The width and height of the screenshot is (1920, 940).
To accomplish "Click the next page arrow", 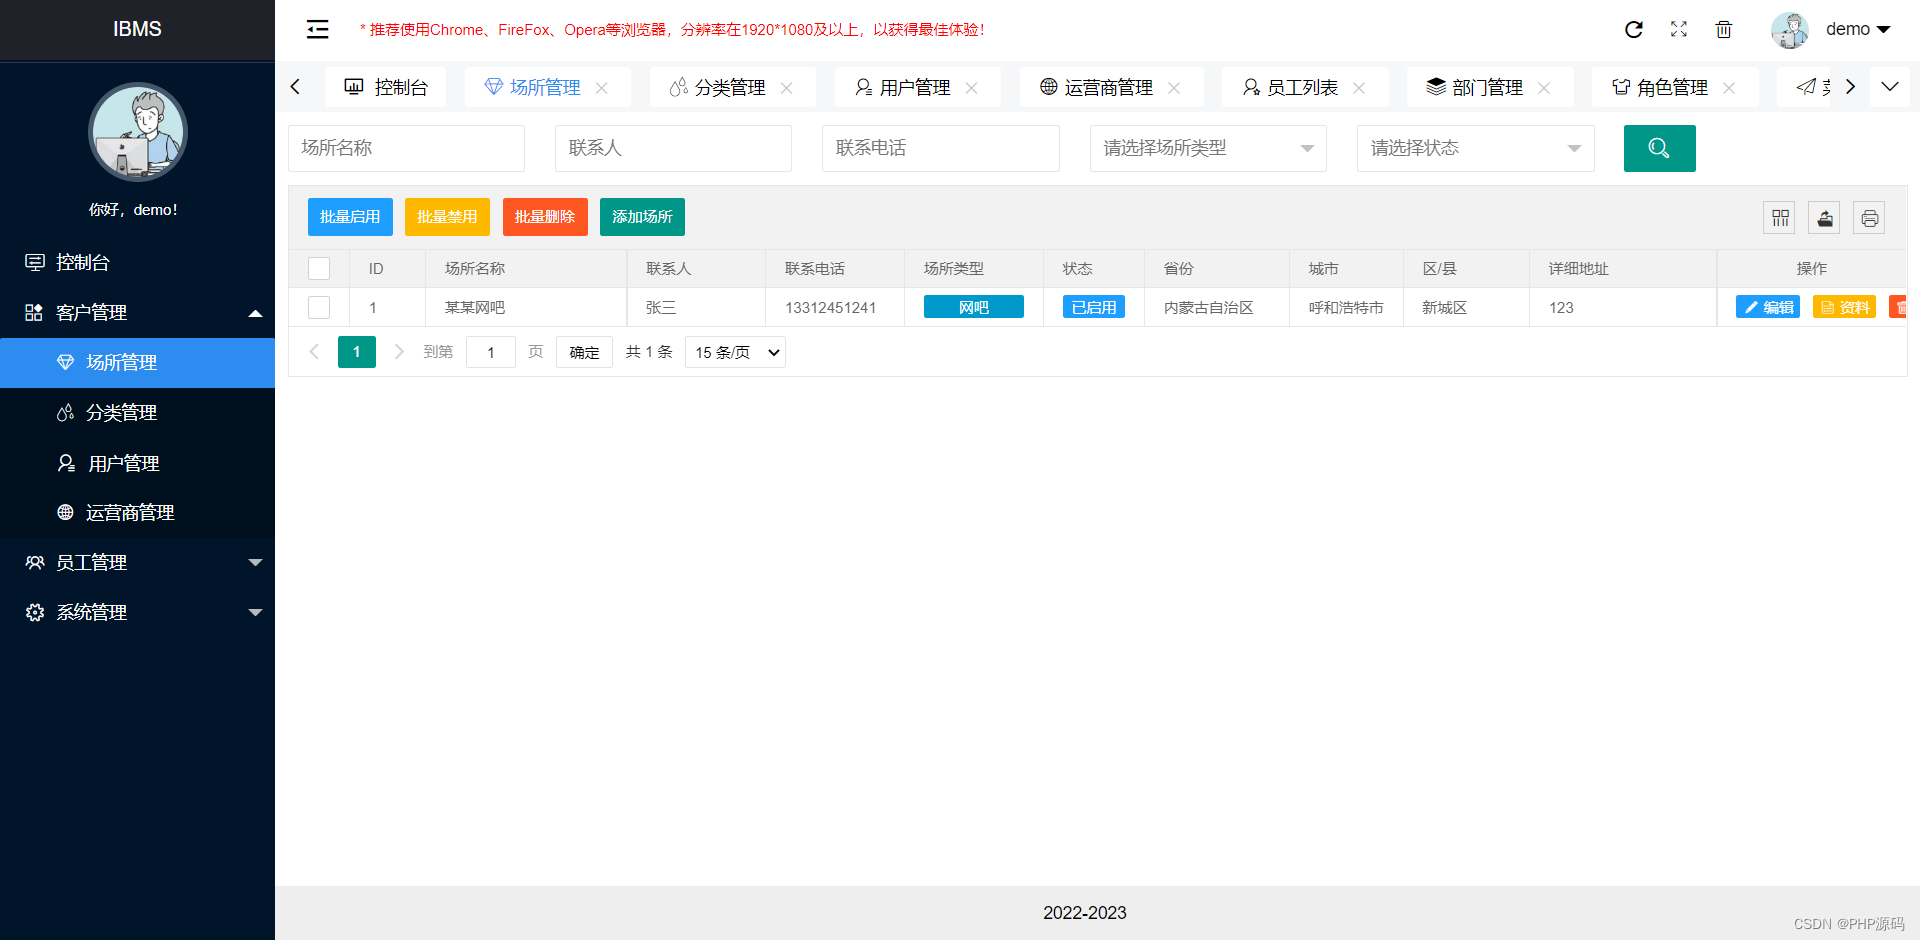I will coord(399,352).
